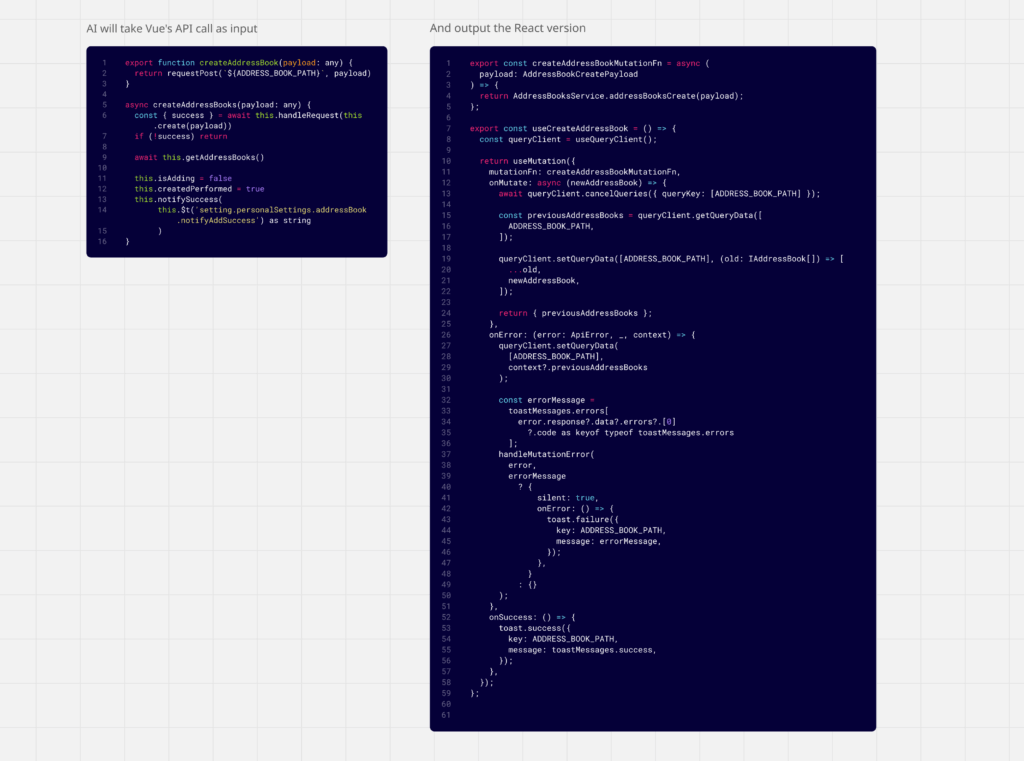Click "this.$t('setting.personalSettings.addressBook" line
Viewport: 1024px width, 761px height.
point(262,210)
